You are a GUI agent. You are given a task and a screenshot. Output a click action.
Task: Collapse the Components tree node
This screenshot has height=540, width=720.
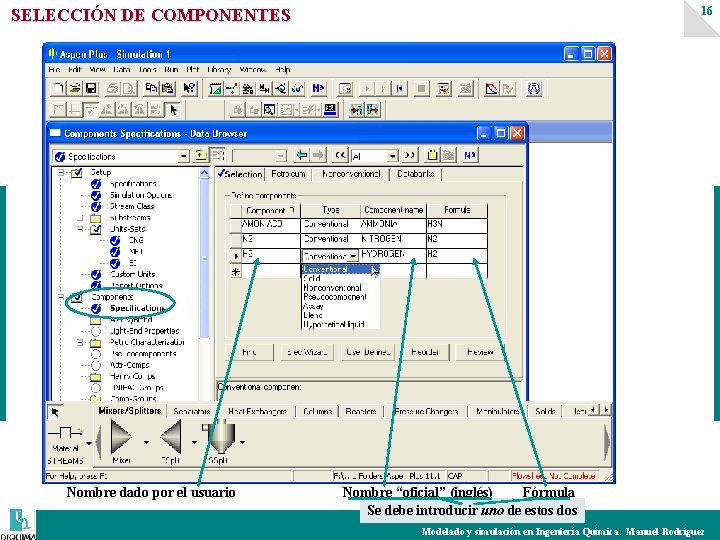[x=61, y=297]
